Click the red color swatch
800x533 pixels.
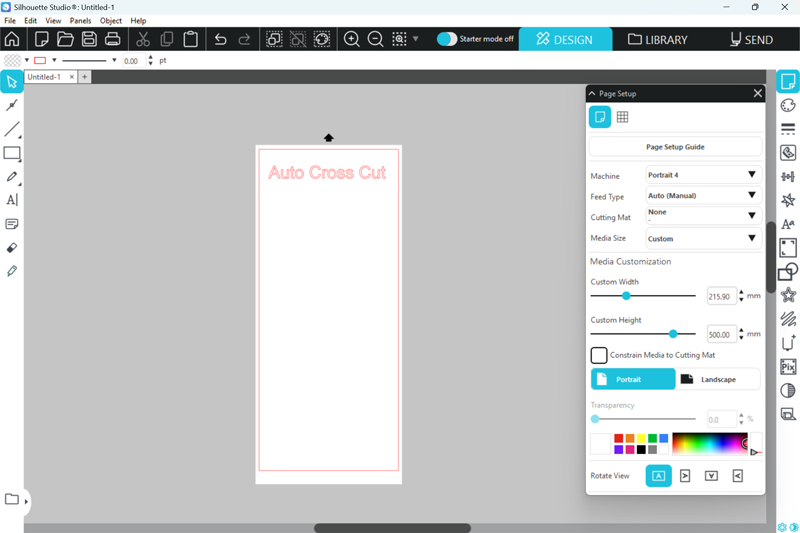(x=619, y=438)
